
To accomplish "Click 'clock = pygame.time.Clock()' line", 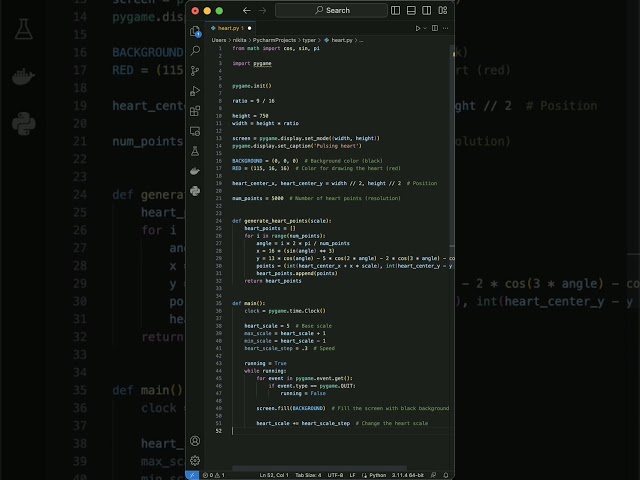I will coord(285,311).
